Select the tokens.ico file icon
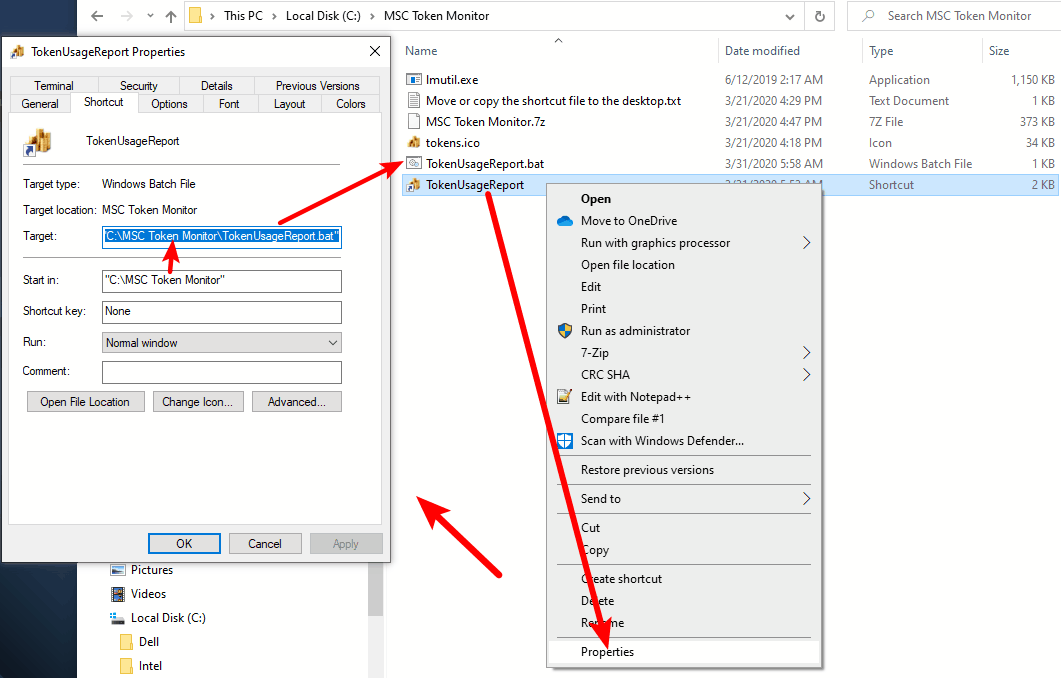The image size is (1061, 678). (414, 142)
